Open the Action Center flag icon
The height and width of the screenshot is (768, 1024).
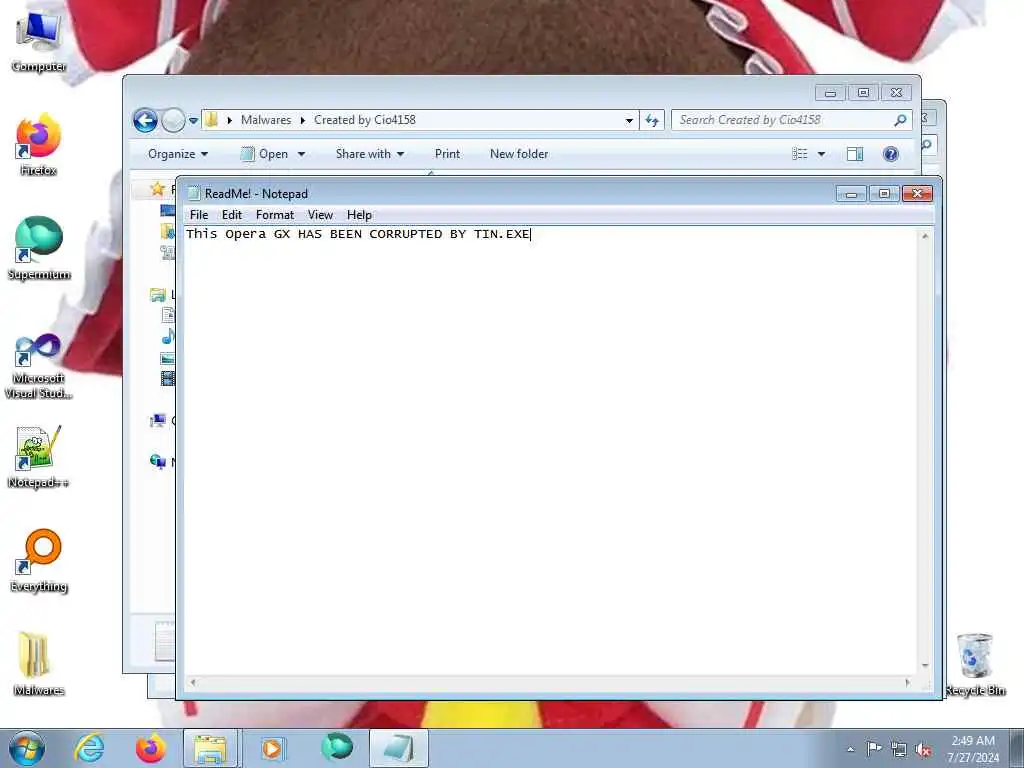pyautogui.click(x=874, y=749)
